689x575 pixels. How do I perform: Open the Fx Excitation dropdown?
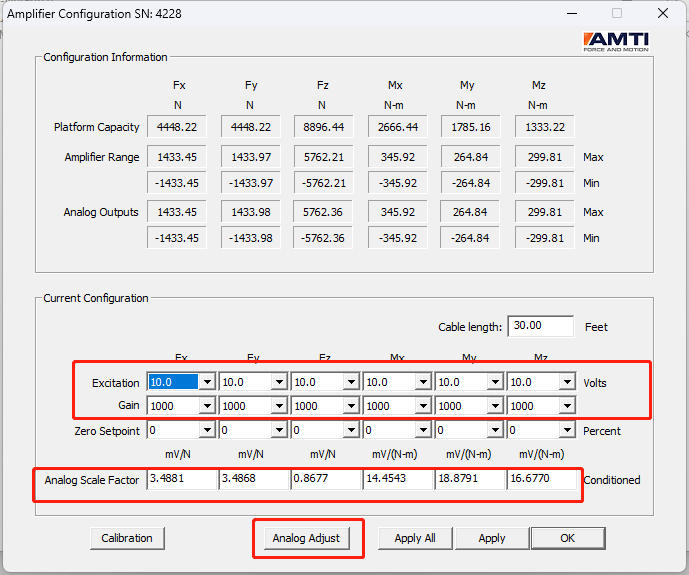181,382
